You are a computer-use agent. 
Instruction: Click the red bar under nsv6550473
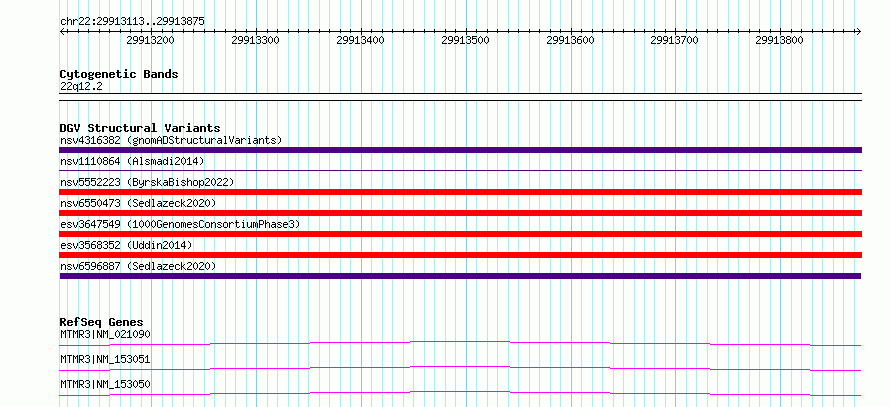460,213
